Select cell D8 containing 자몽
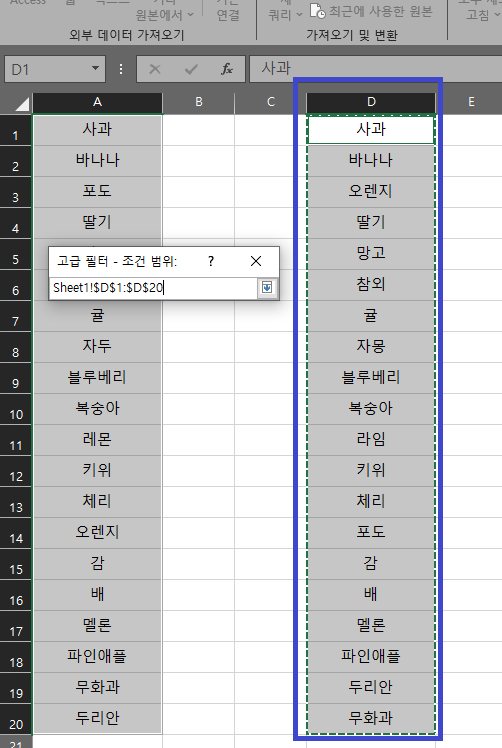Image resolution: width=502 pixels, height=748 pixels. [x=371, y=347]
